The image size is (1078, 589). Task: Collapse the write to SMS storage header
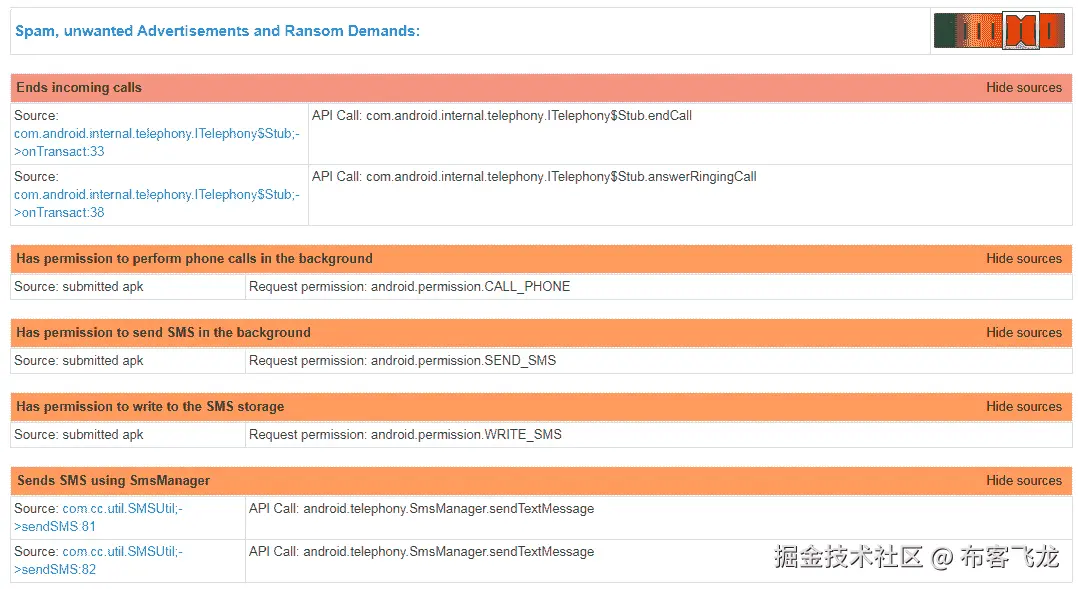[x=150, y=407]
